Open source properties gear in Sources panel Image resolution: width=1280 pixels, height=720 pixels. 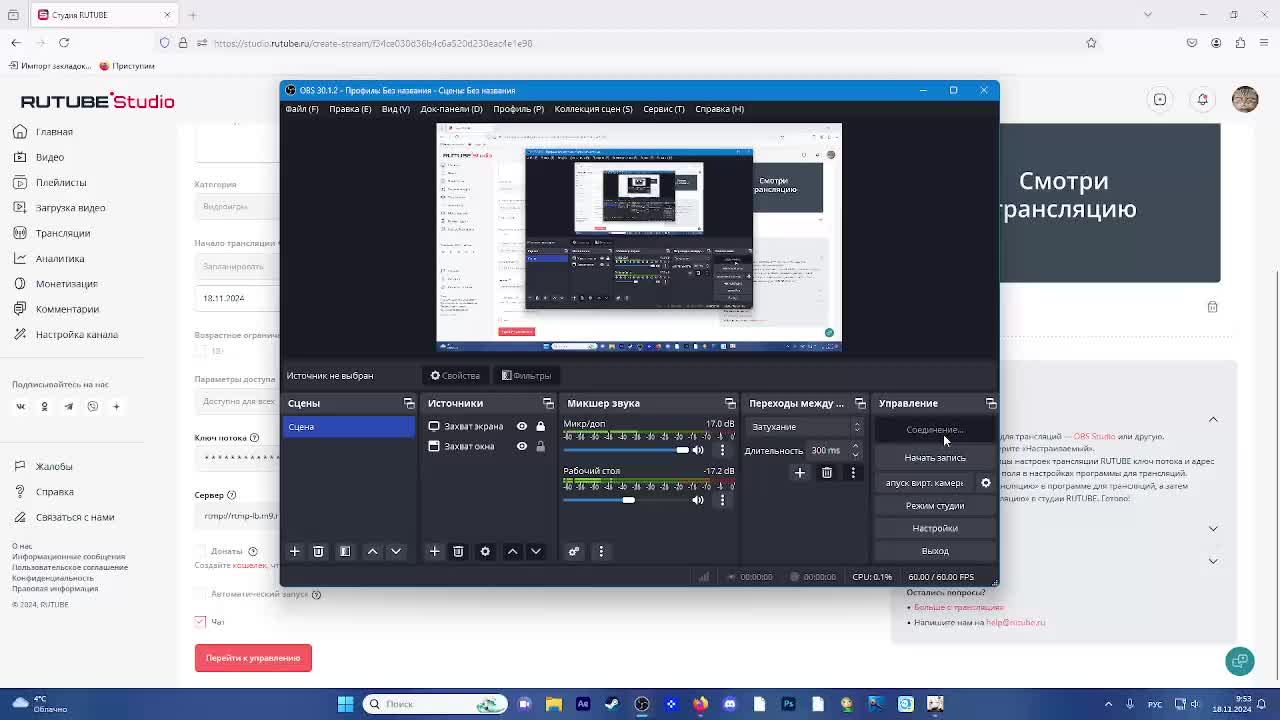(485, 551)
